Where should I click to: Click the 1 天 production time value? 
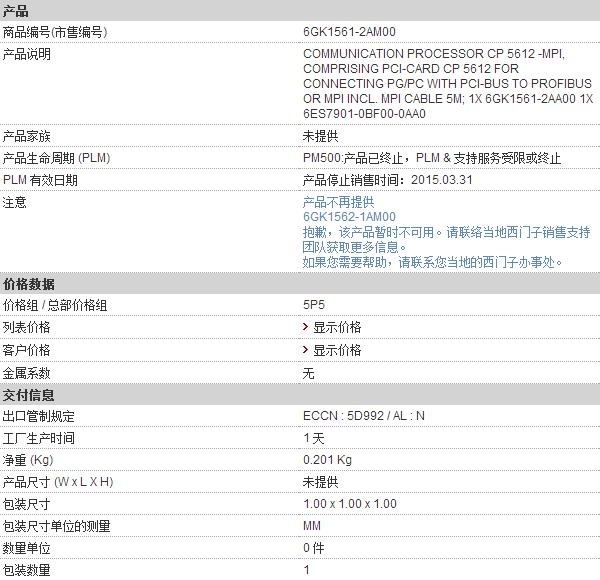[314, 438]
